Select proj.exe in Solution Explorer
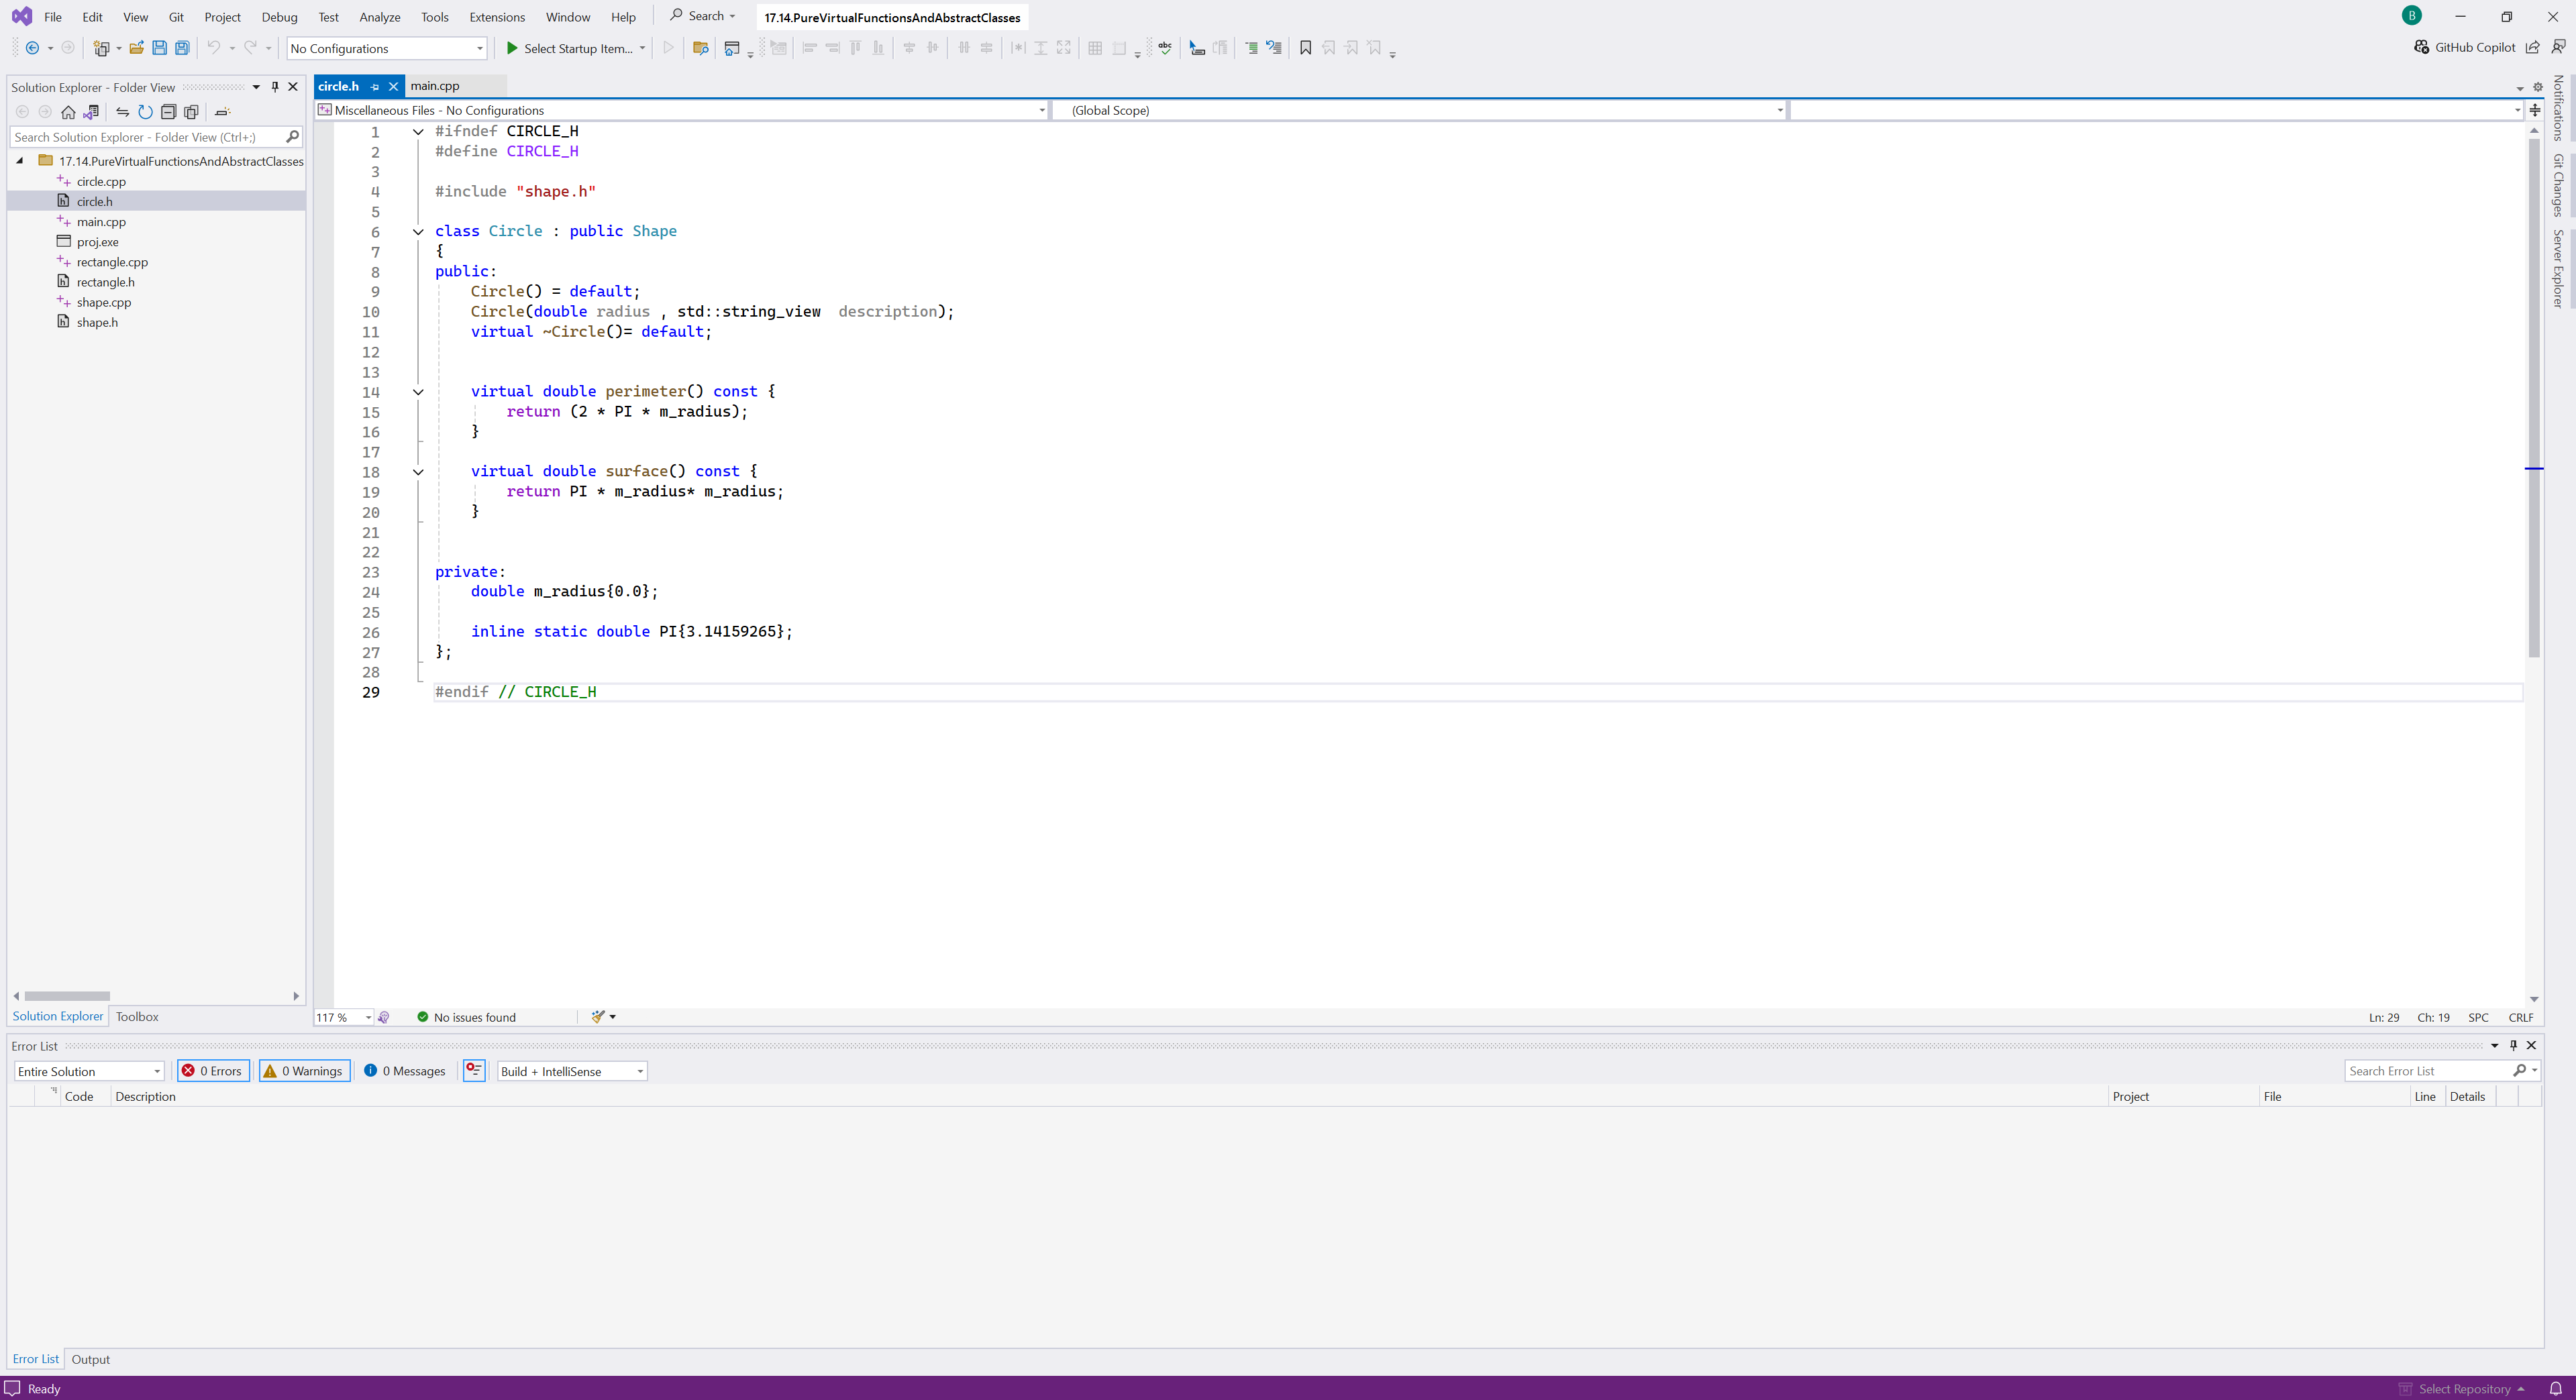The width and height of the screenshot is (2576, 1400). pos(97,242)
